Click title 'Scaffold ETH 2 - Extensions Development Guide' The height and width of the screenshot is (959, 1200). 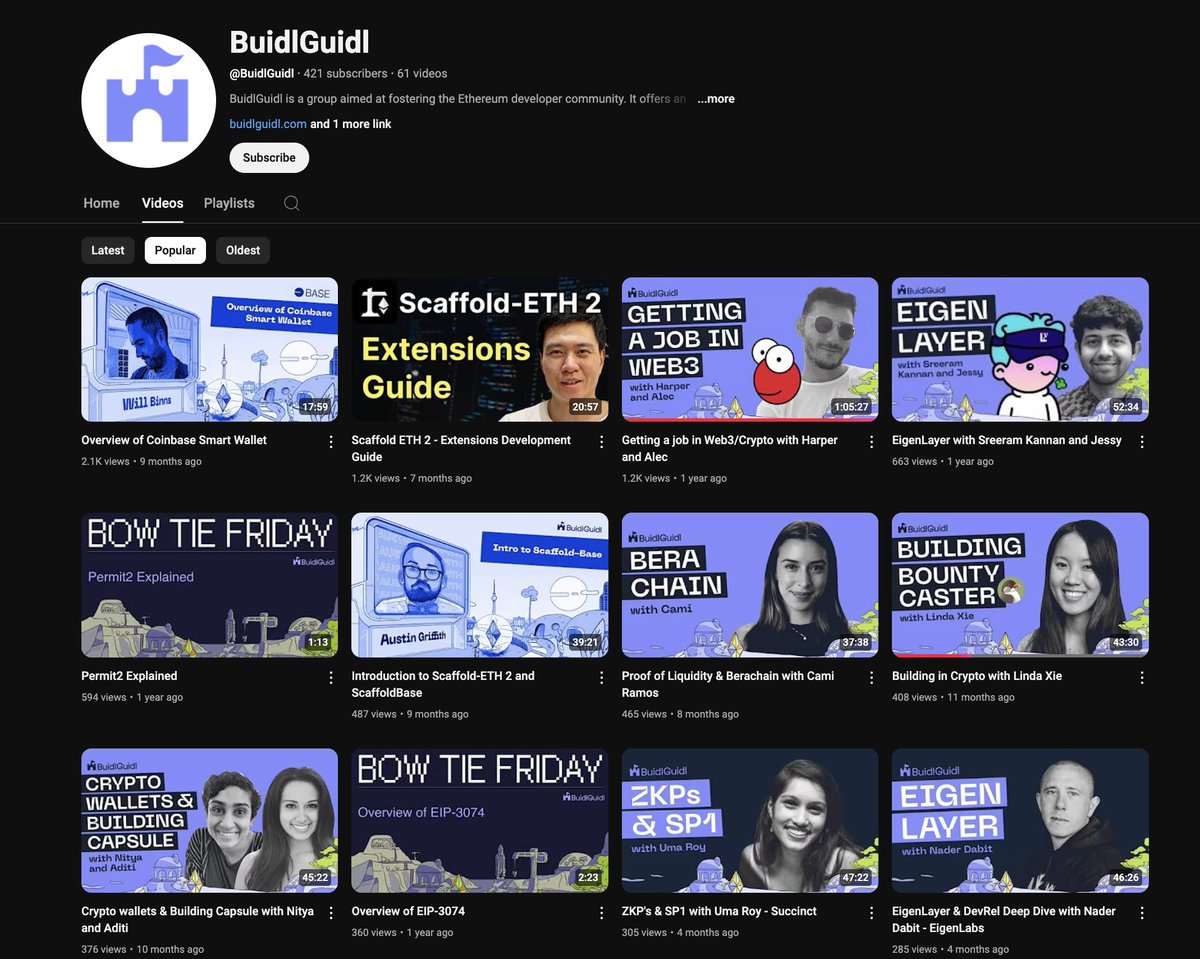coord(461,448)
